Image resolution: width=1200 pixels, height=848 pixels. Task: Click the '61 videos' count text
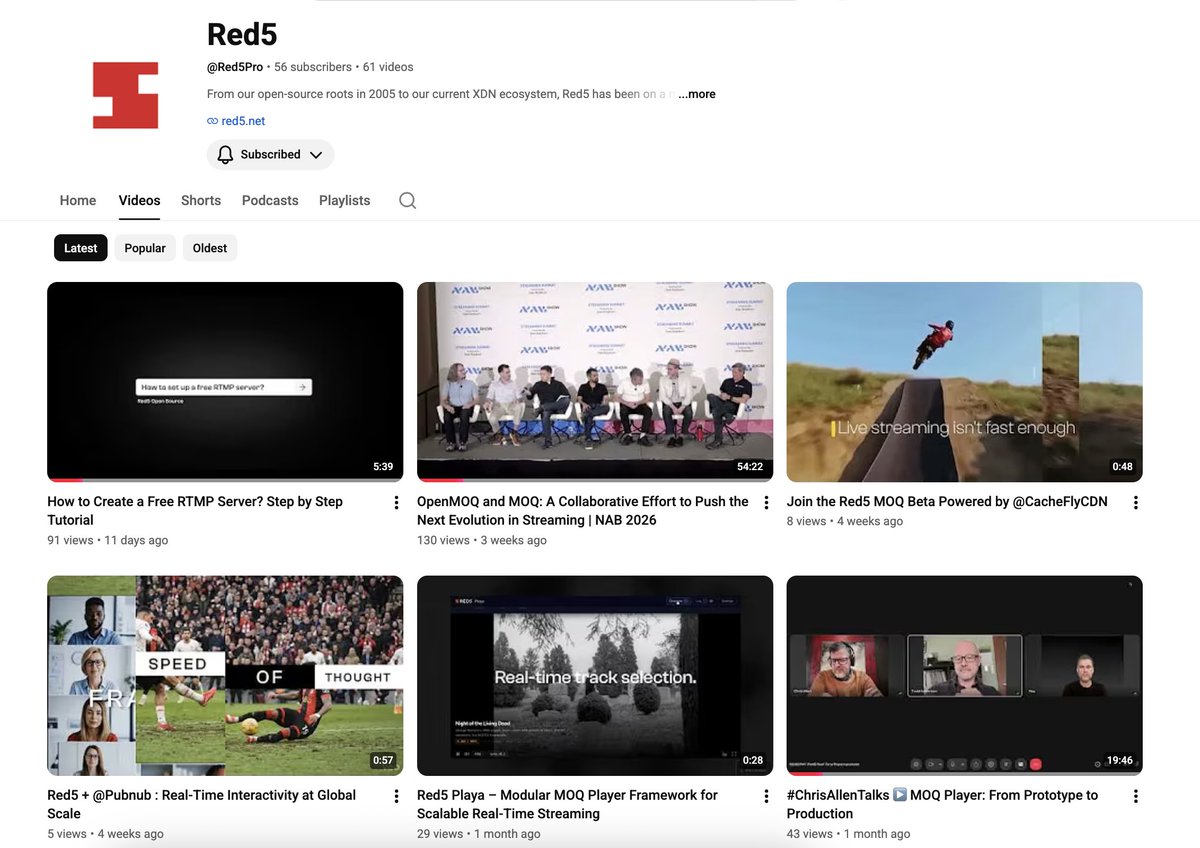(x=388, y=67)
